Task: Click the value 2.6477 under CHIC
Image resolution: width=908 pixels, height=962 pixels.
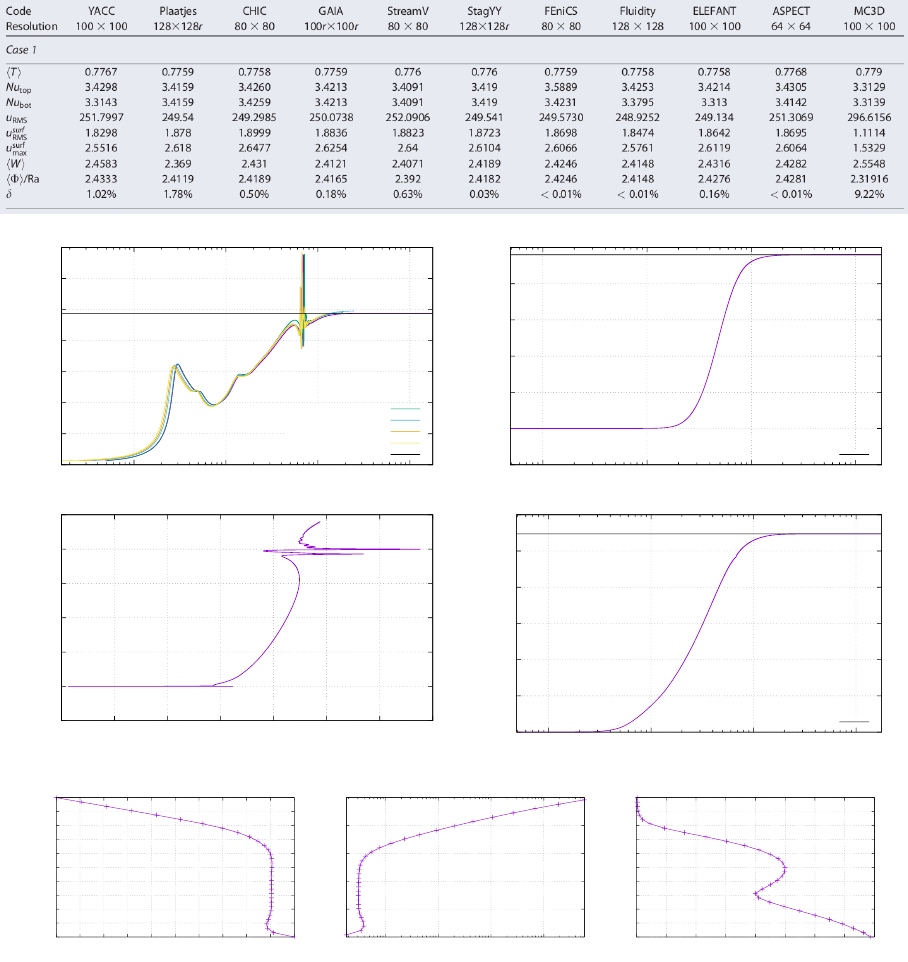Action: pyautogui.click(x=255, y=148)
